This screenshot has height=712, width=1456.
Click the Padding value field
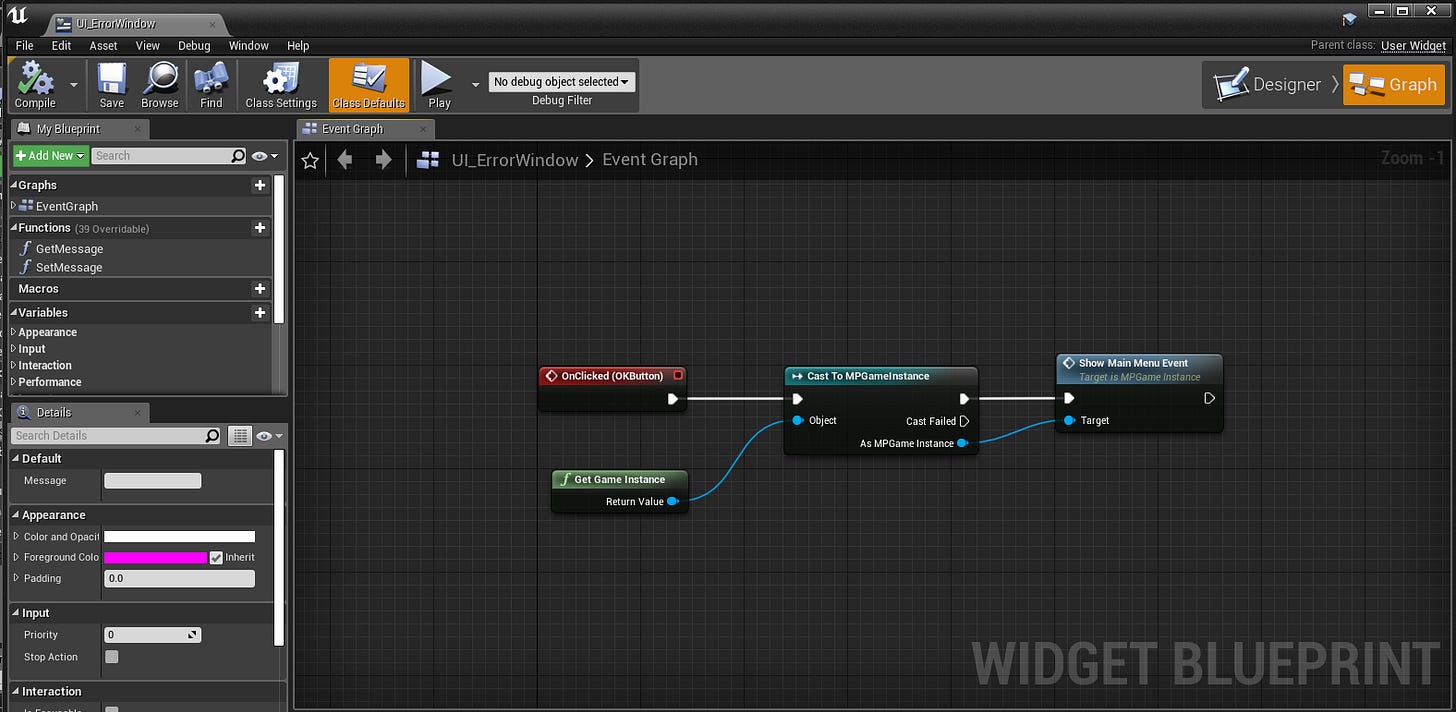pos(179,578)
